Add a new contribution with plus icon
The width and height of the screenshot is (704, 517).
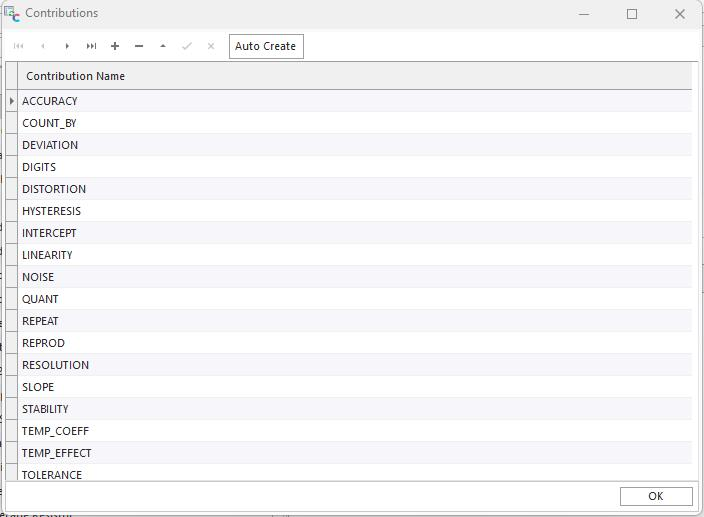(115, 46)
